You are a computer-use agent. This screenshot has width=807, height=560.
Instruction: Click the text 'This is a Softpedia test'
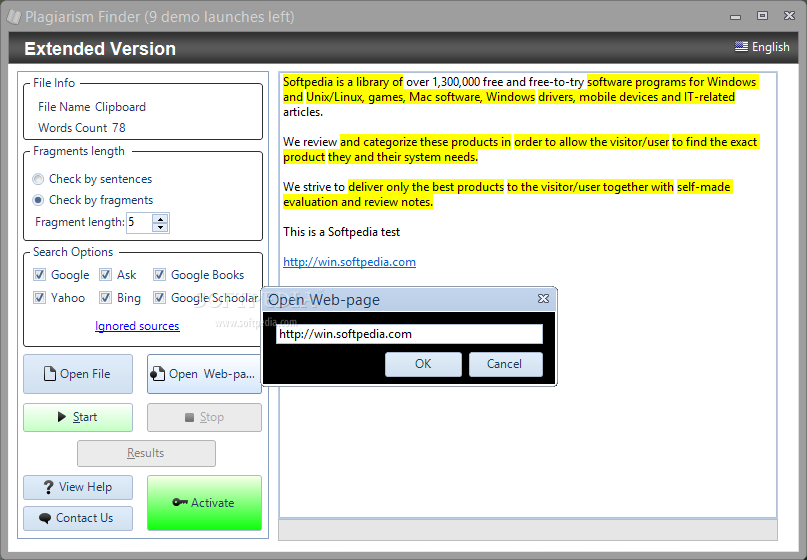[341, 232]
